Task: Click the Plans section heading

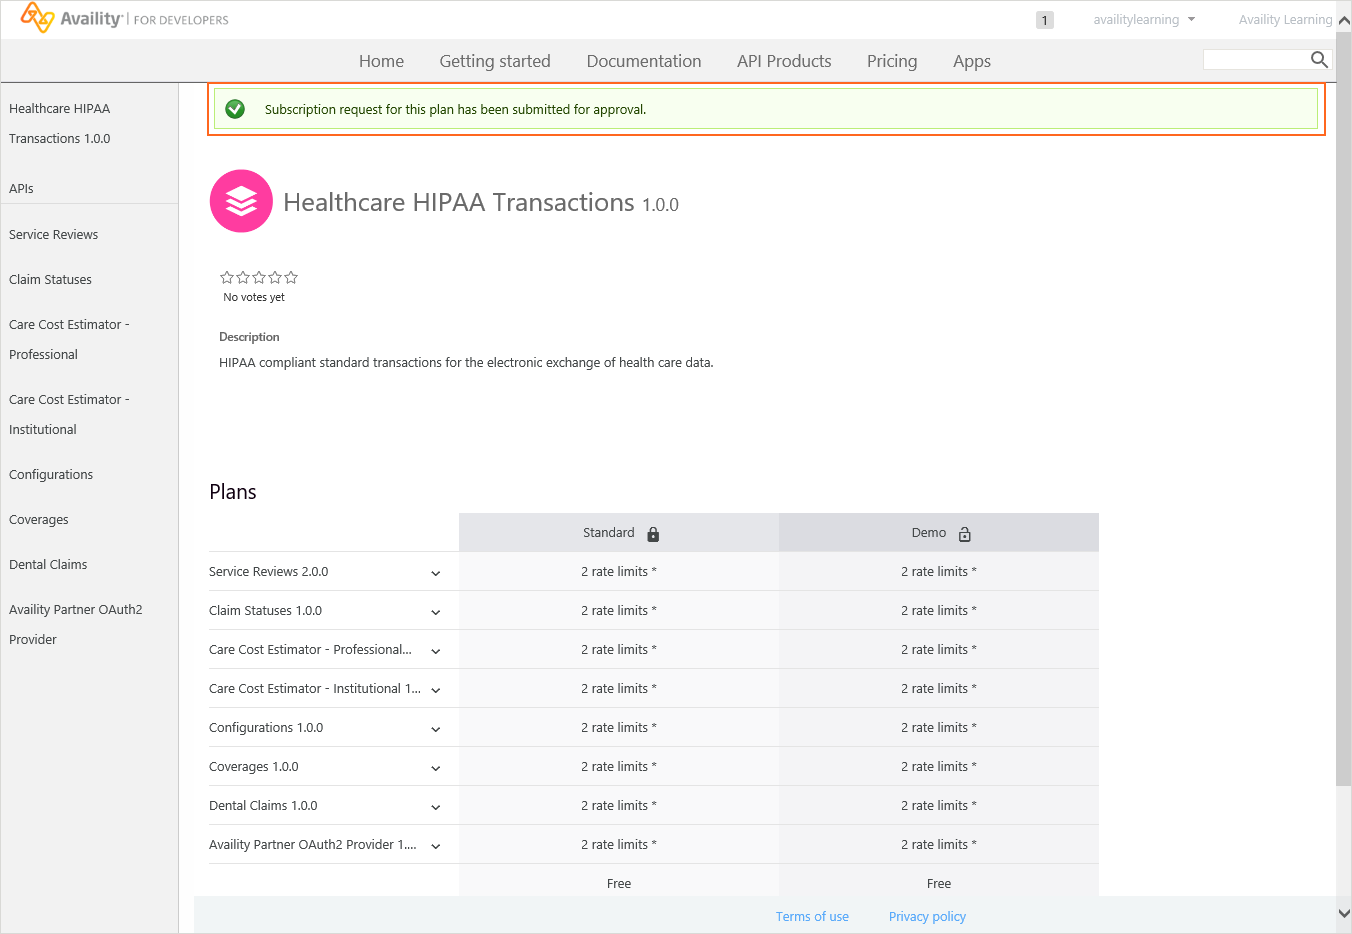Action: pos(233,492)
